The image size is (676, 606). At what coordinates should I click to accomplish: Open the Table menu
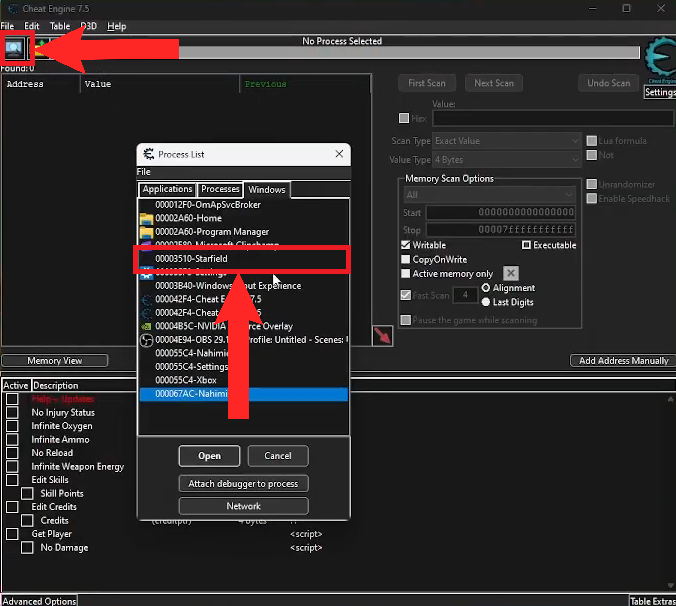click(60, 25)
